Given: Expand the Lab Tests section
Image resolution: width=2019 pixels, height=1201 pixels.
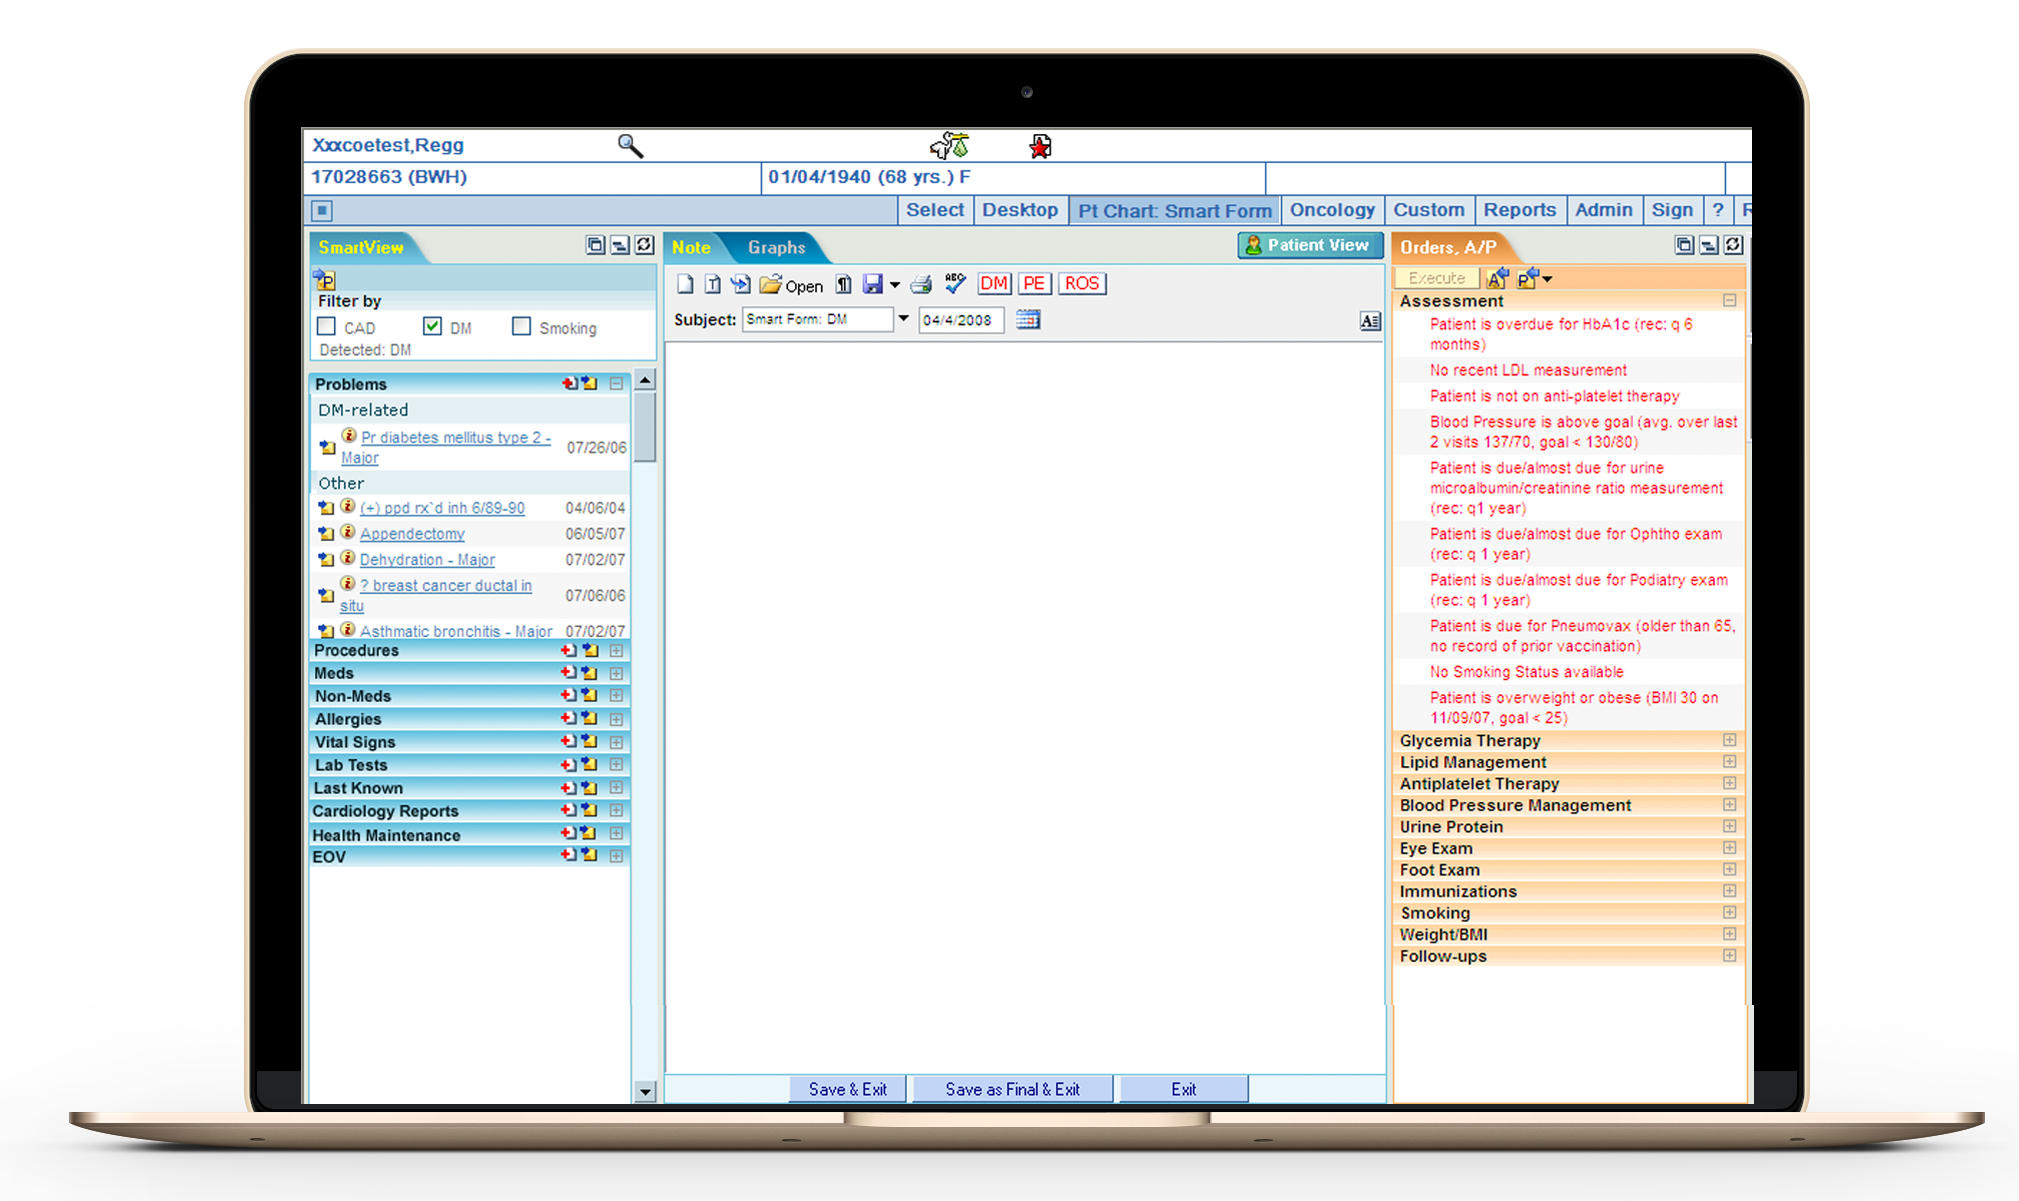Looking at the screenshot, I should (616, 765).
